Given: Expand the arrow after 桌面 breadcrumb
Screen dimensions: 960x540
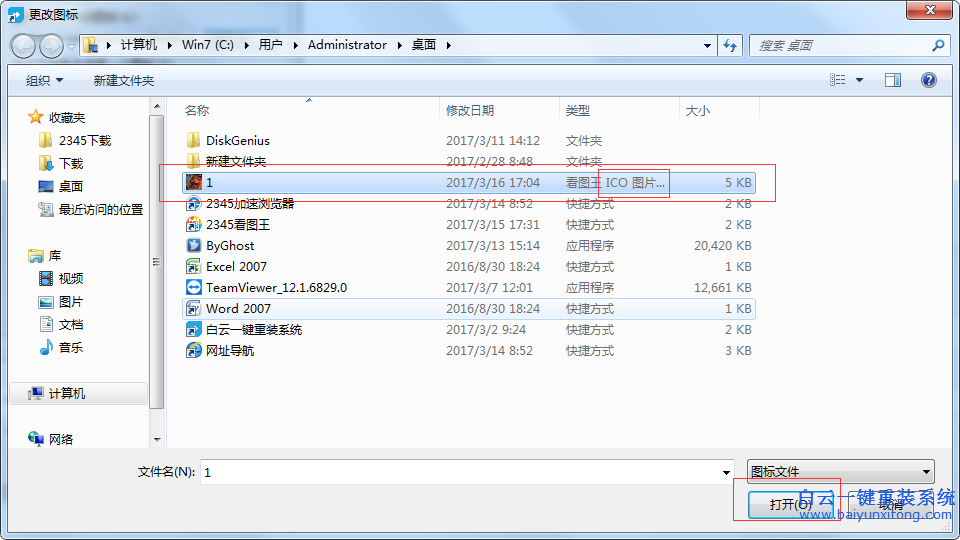Looking at the screenshot, I should click(449, 45).
